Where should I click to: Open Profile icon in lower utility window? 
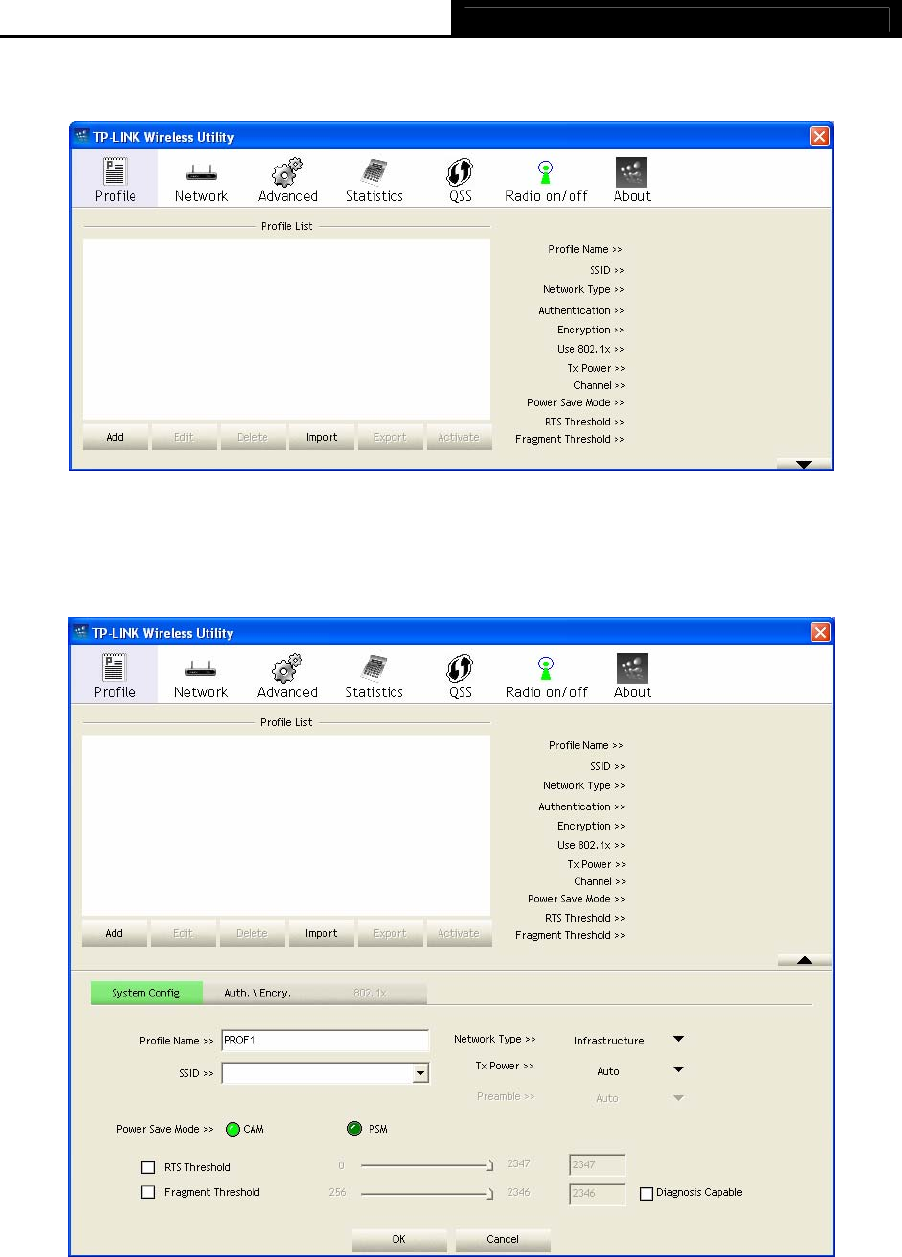[x=115, y=676]
